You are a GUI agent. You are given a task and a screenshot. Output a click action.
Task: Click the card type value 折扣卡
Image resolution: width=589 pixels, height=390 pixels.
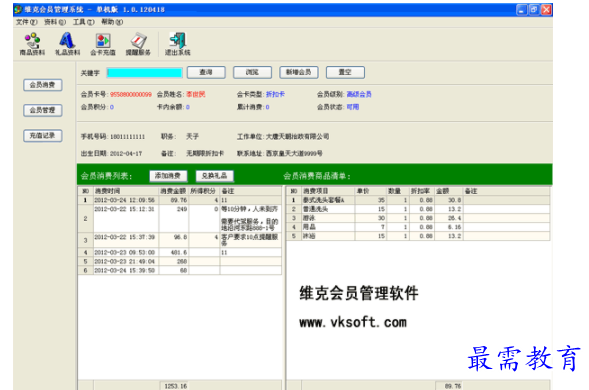pos(275,94)
